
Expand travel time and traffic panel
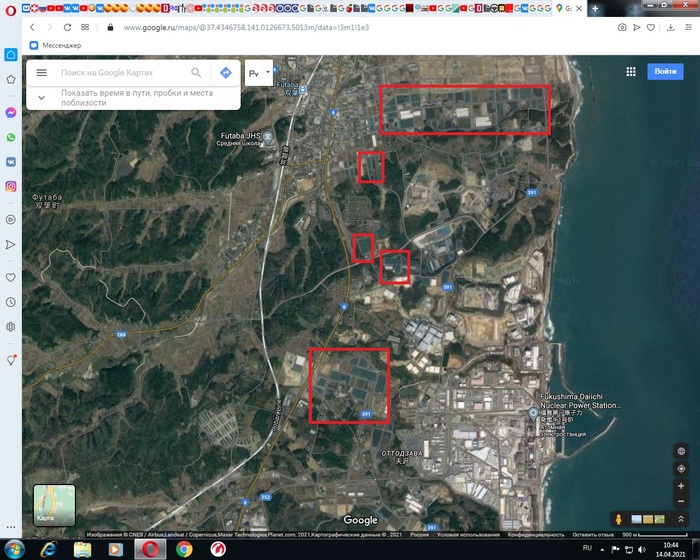[x=42, y=97]
